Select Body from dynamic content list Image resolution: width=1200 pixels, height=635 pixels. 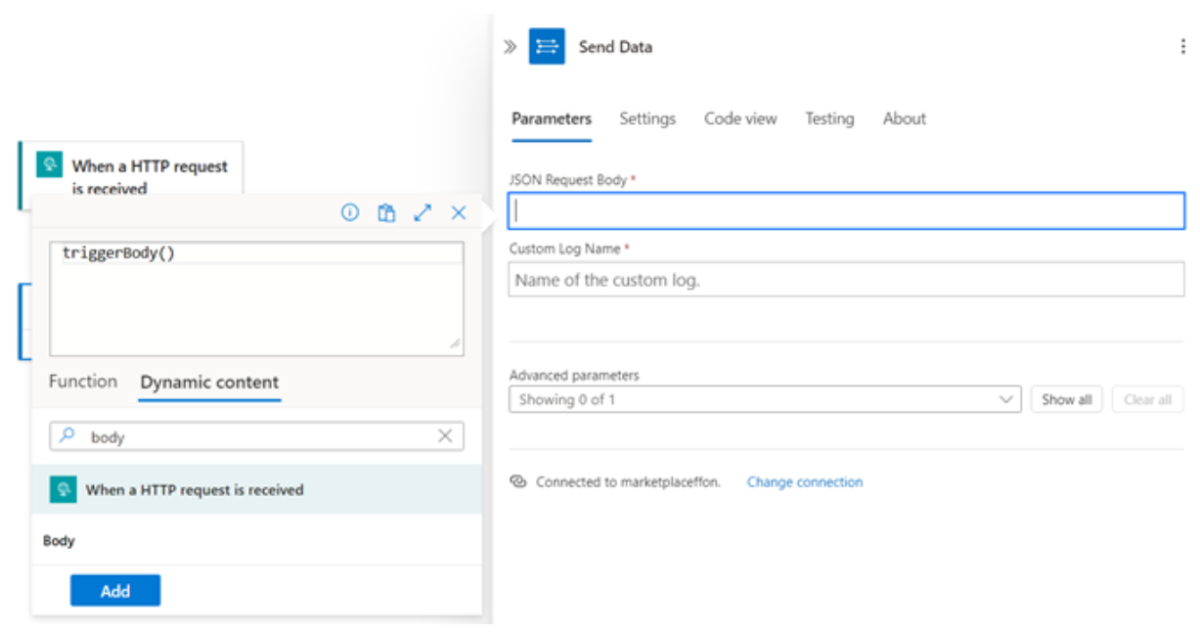59,541
